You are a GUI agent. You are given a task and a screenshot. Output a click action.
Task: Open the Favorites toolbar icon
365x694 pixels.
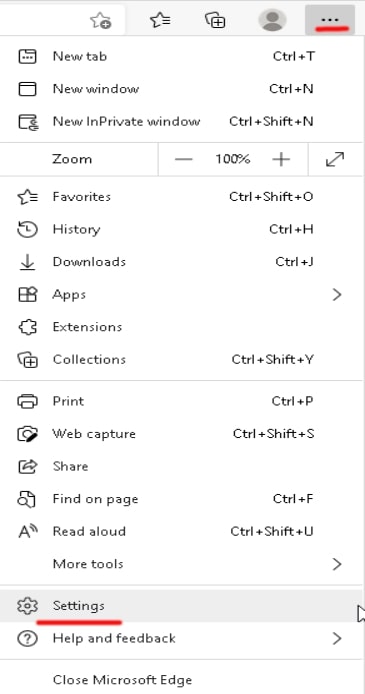pyautogui.click(x=160, y=20)
